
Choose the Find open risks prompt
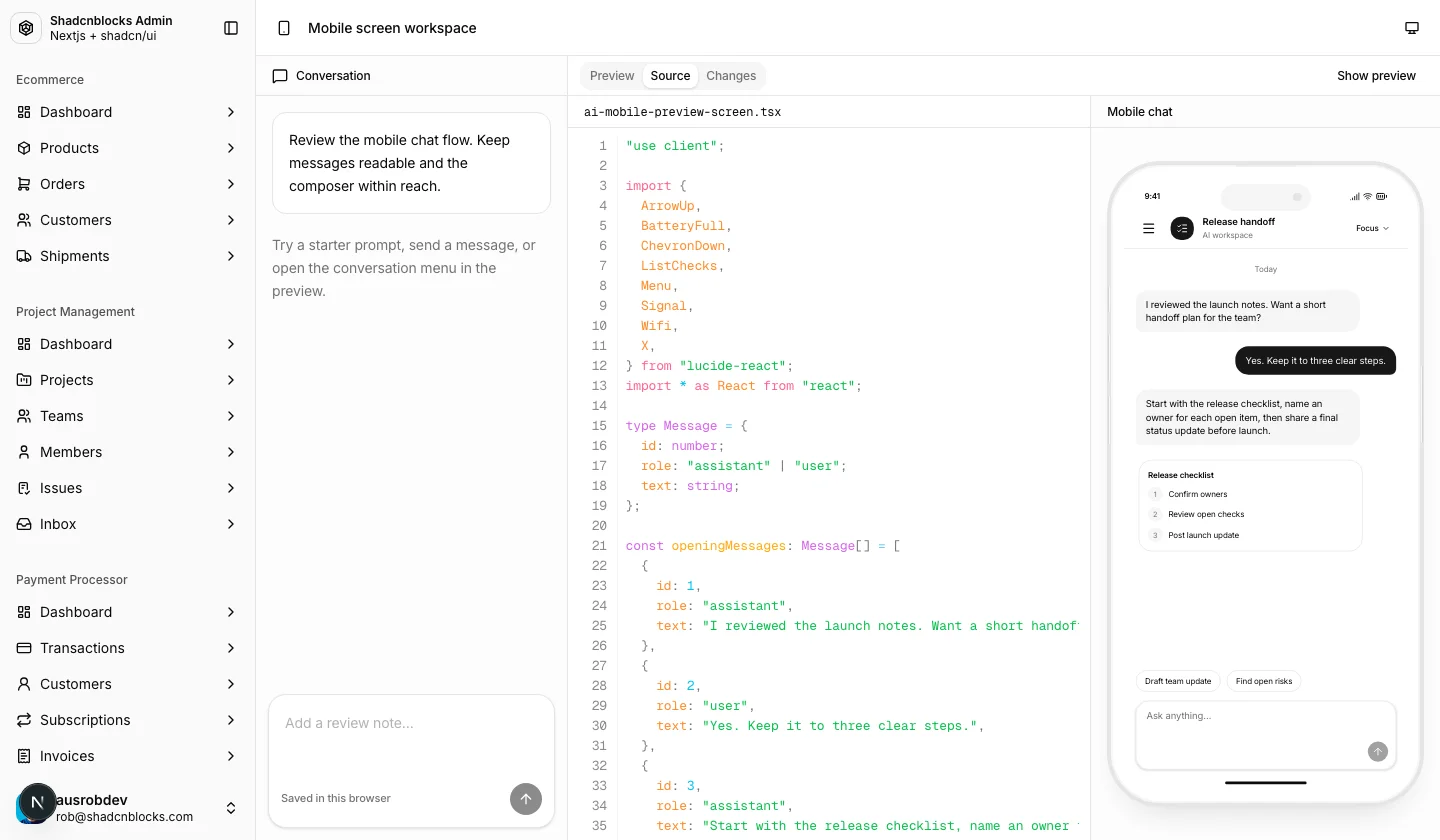1264,681
